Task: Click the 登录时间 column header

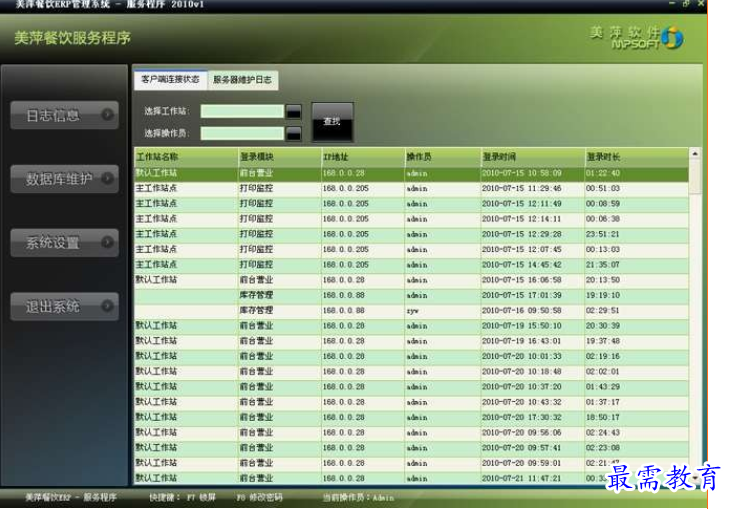Action: pos(533,157)
